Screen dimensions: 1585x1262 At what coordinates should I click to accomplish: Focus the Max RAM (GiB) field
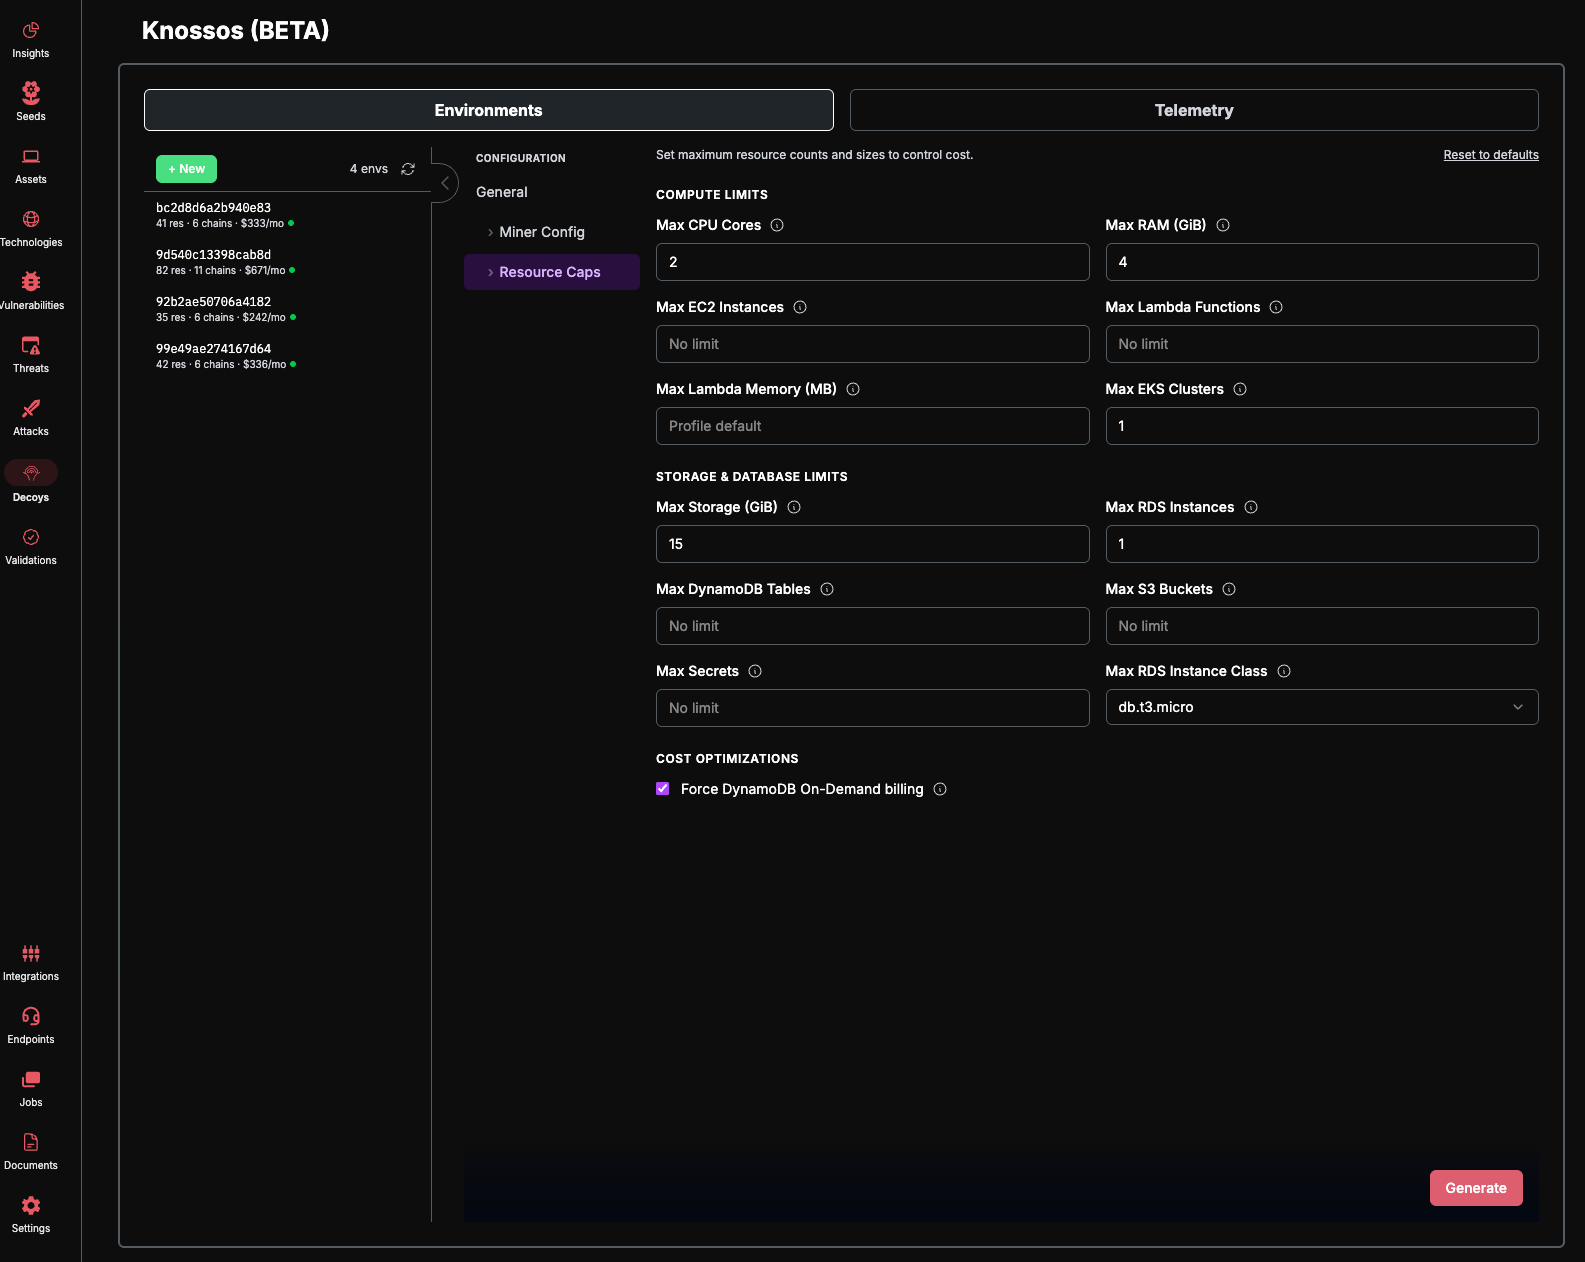(1322, 262)
